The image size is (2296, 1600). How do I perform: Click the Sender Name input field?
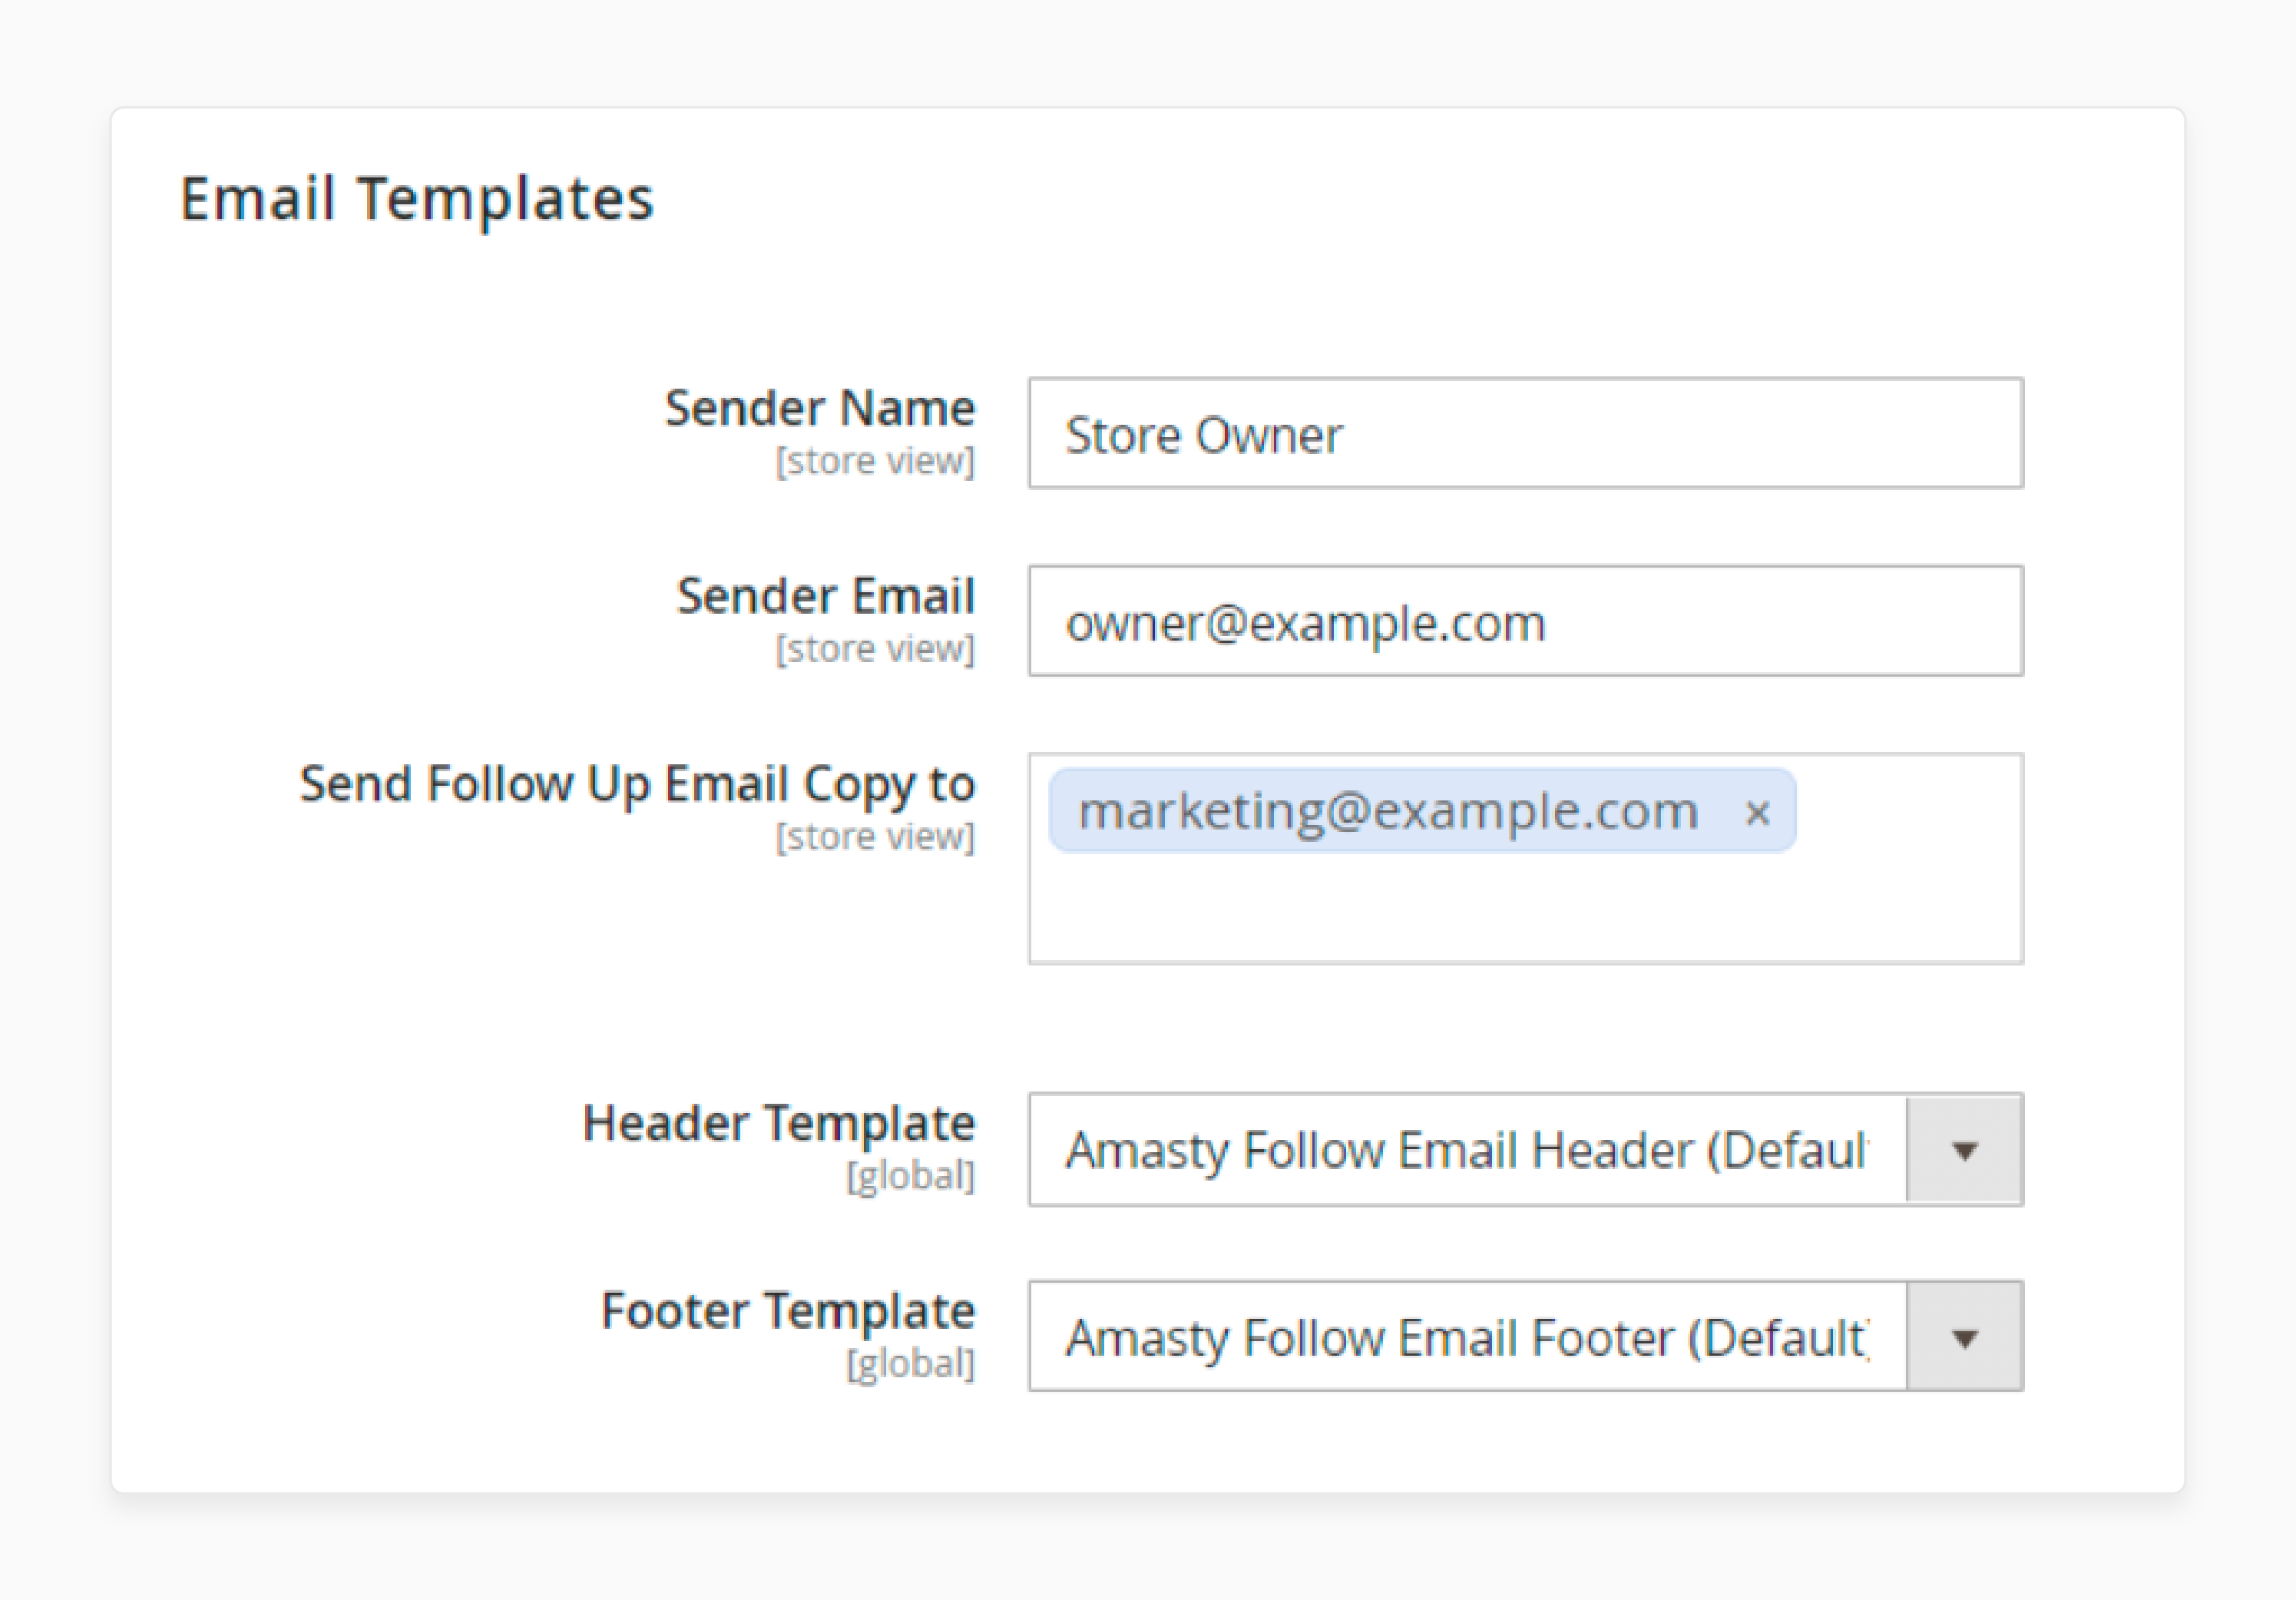coord(1526,433)
